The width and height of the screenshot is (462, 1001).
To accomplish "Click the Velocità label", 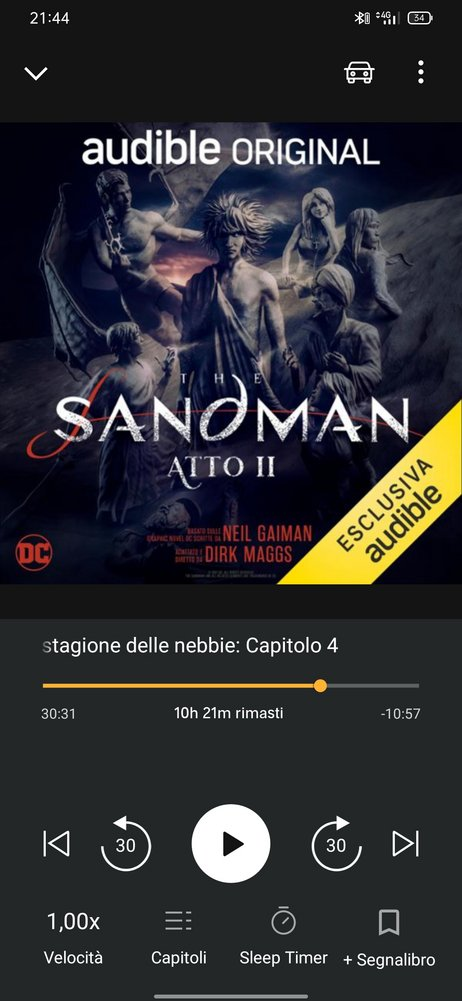I will (73, 958).
